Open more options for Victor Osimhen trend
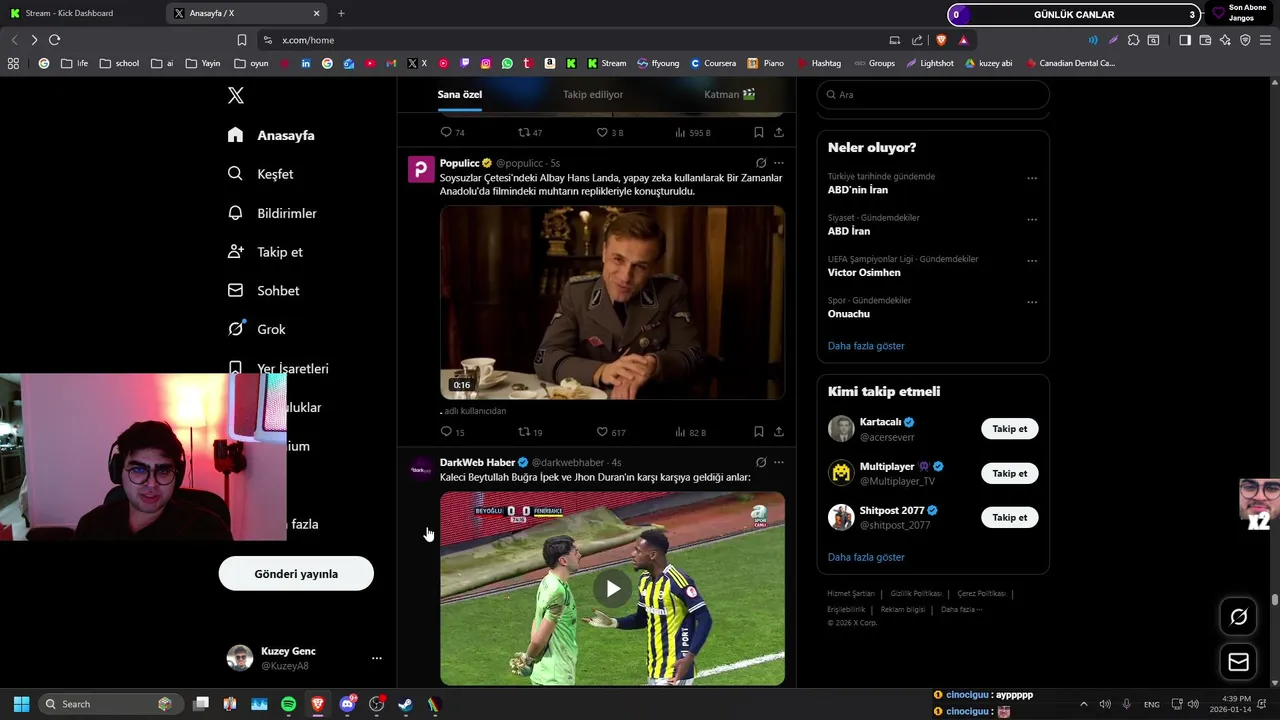The image size is (1280, 720). pyautogui.click(x=1032, y=261)
